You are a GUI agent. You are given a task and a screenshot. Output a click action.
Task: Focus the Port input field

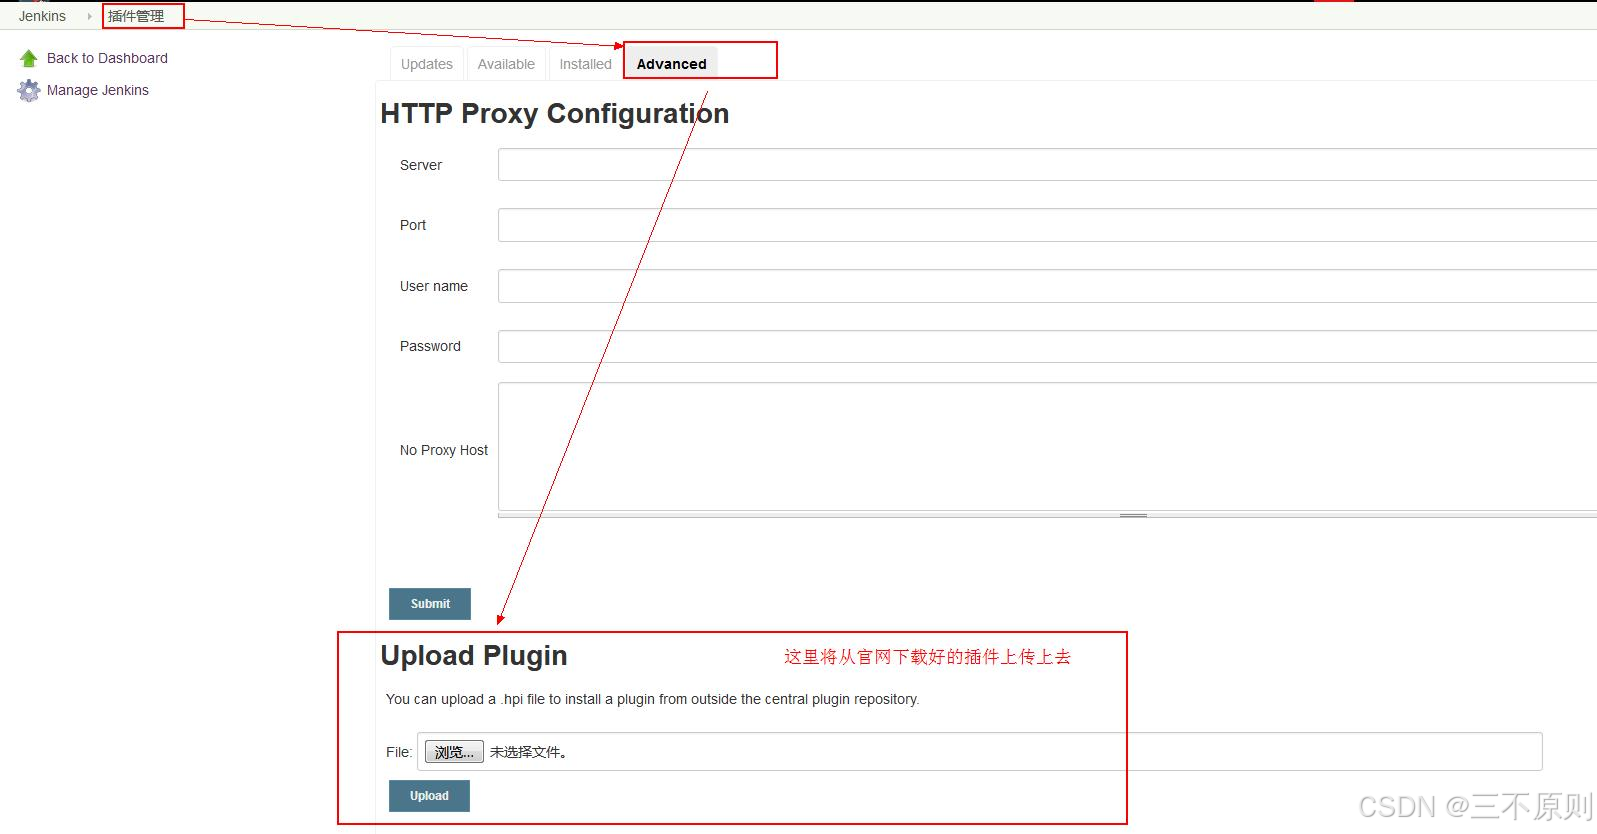click(x=1047, y=225)
